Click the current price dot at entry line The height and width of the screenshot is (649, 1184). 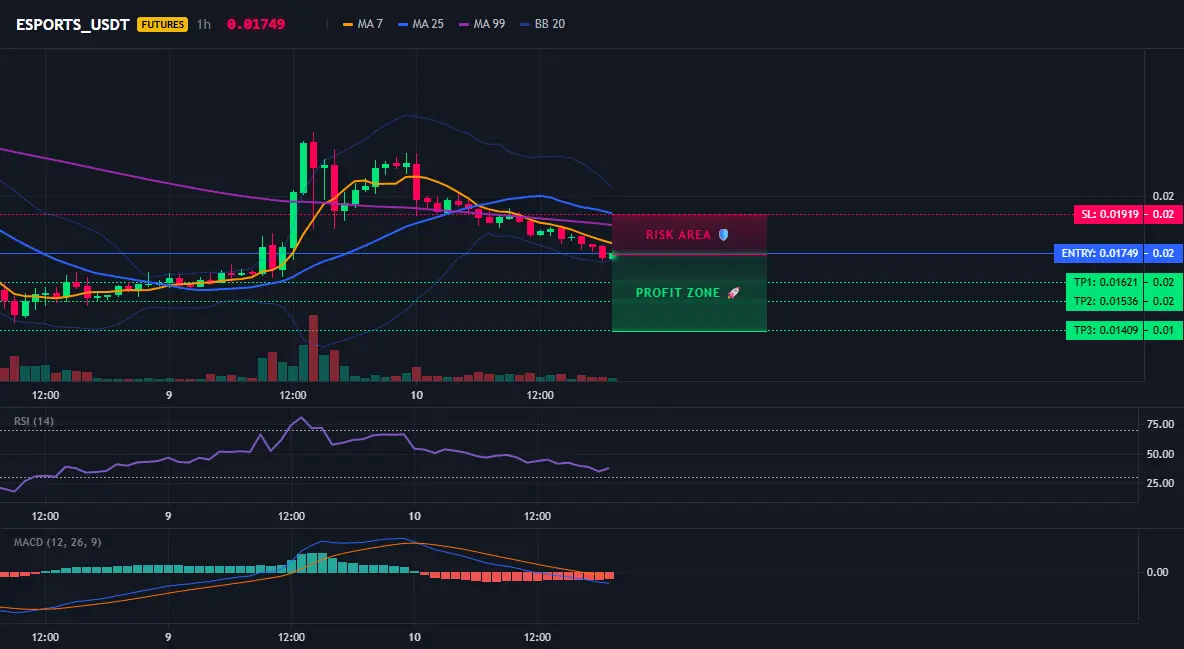612,257
